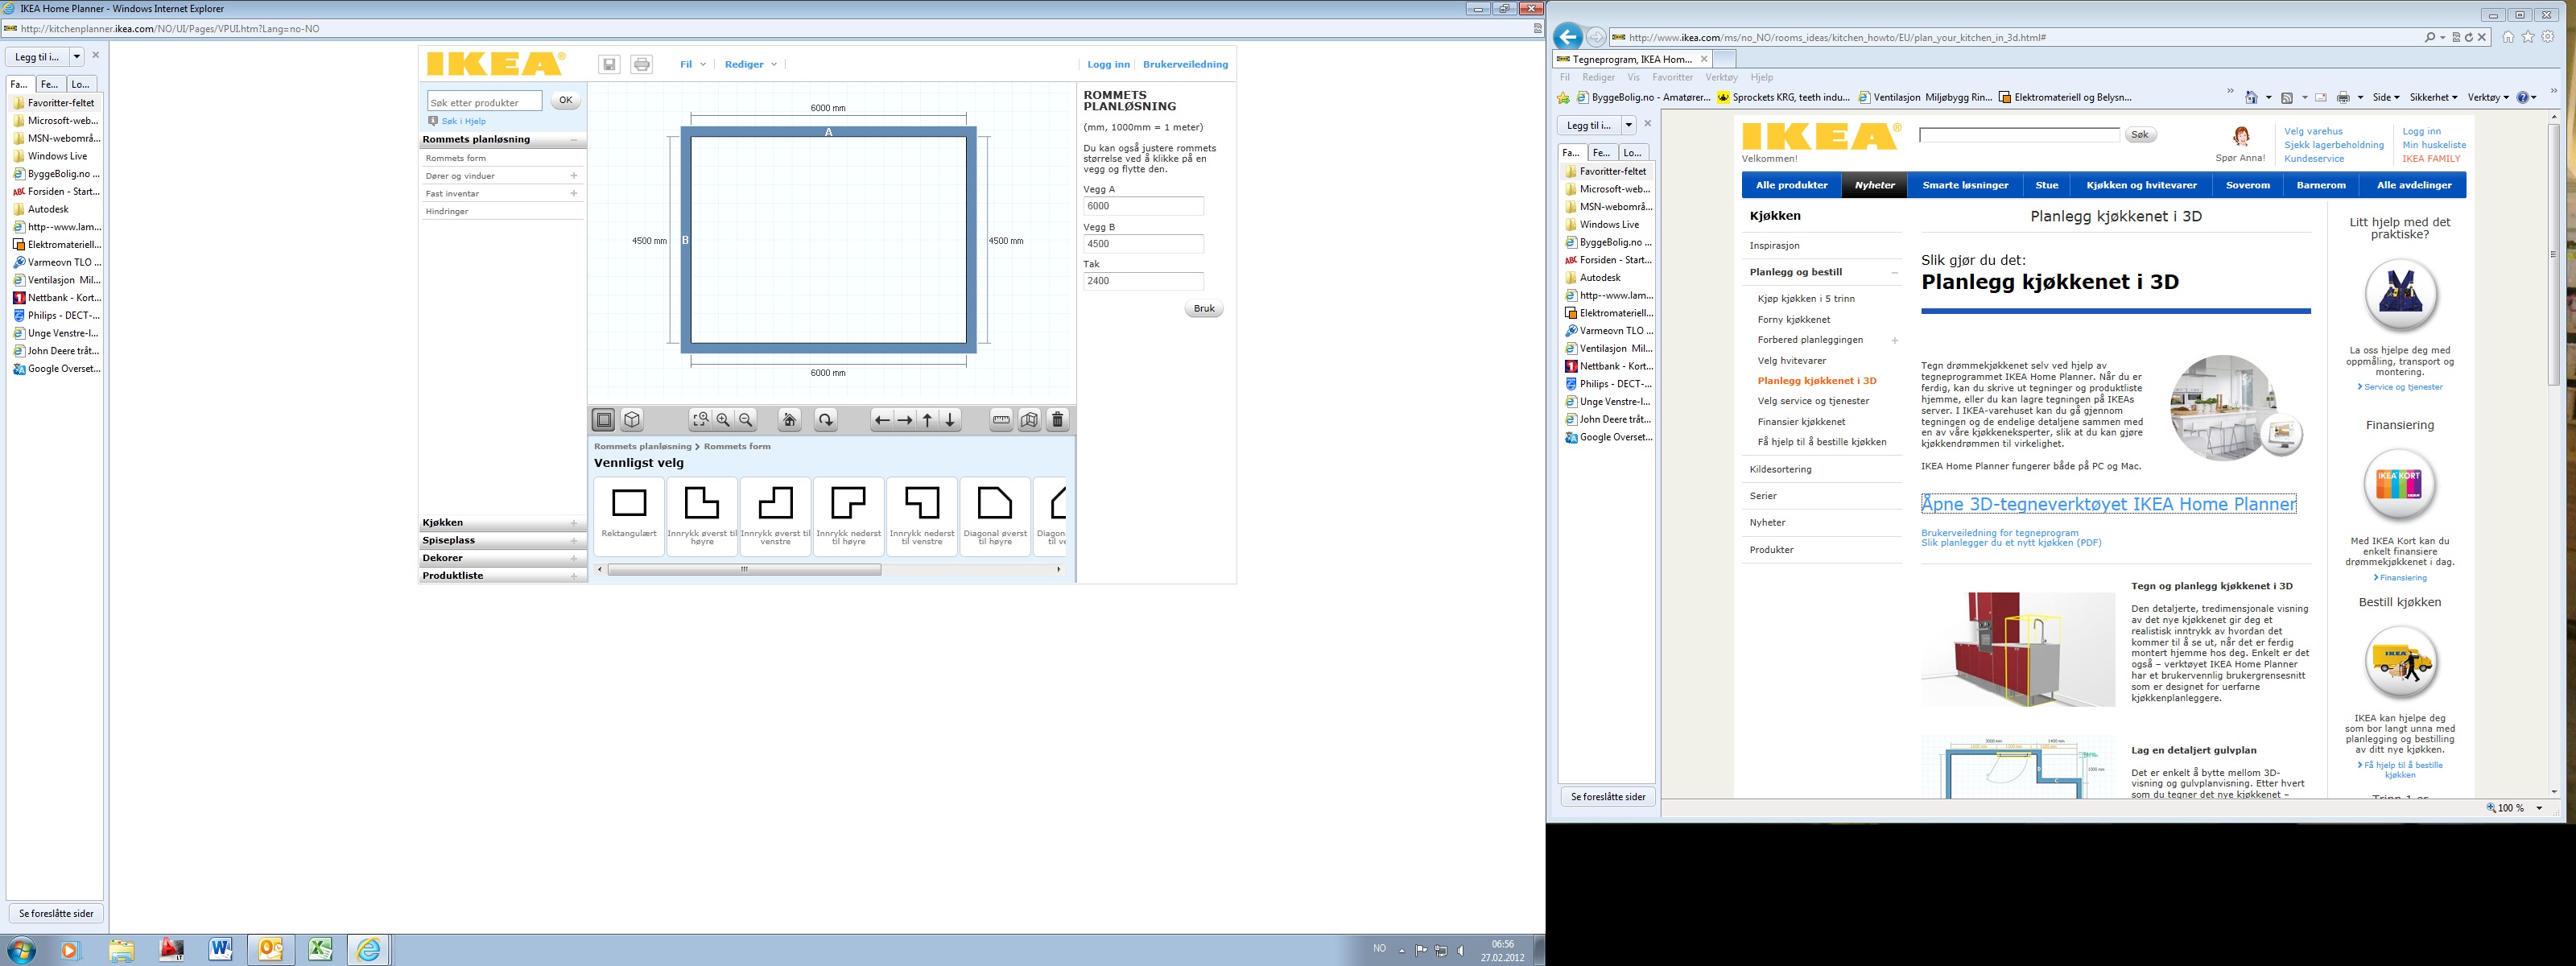Screen dimensions: 2576x966
Task: Open the Soverom tab on IKEA site
Action: [x=2248, y=185]
